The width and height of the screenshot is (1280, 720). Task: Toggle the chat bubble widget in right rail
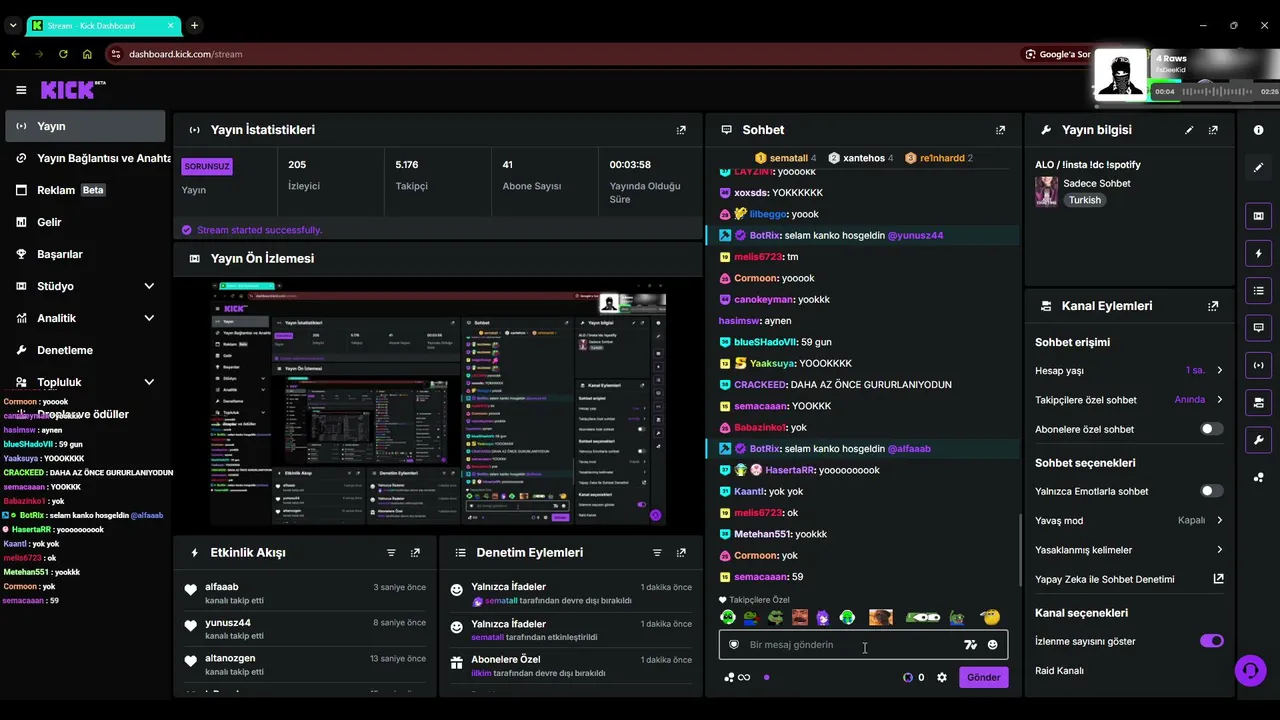pyautogui.click(x=1258, y=328)
